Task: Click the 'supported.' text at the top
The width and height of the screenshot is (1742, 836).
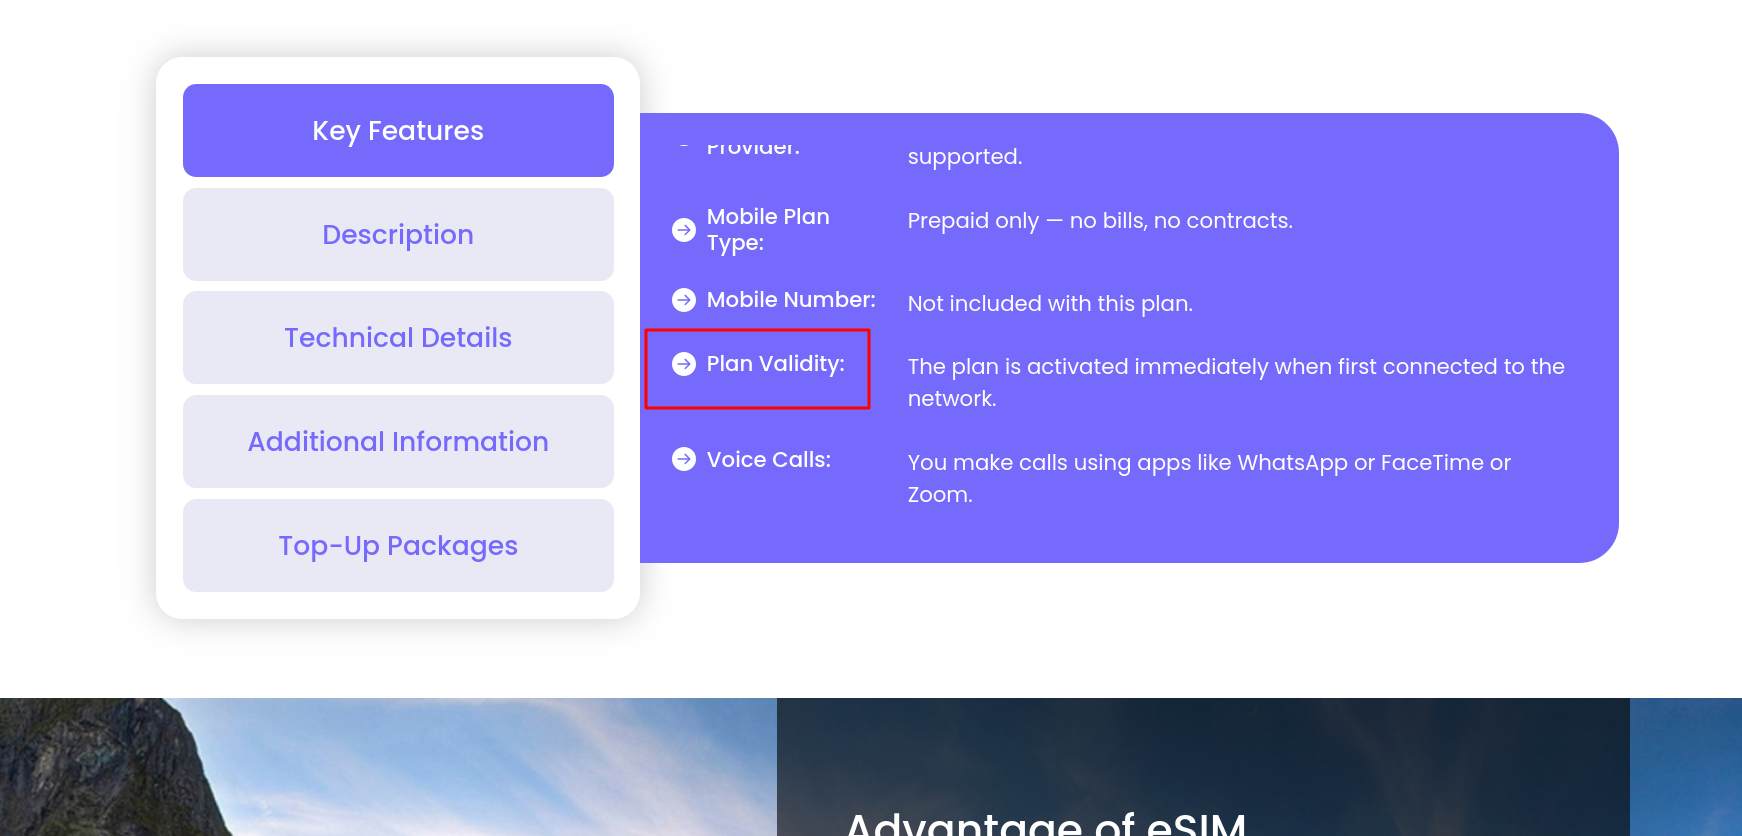Action: click(x=965, y=157)
